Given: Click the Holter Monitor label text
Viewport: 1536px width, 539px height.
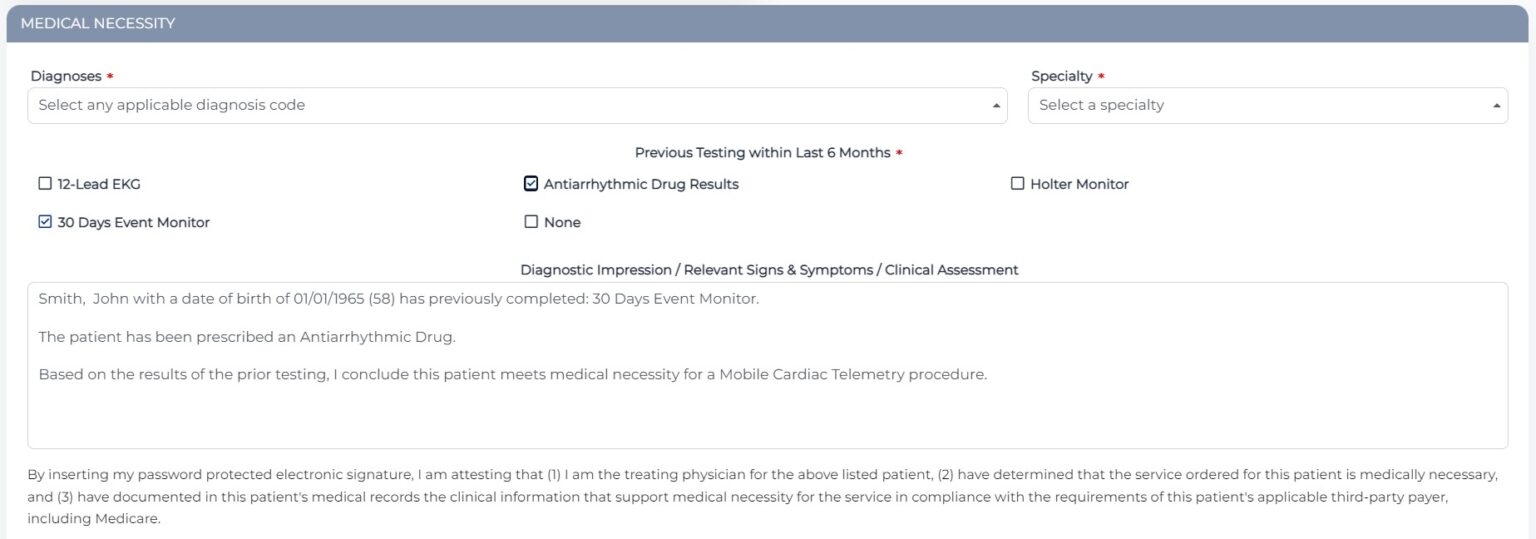Looking at the screenshot, I should [1079, 184].
